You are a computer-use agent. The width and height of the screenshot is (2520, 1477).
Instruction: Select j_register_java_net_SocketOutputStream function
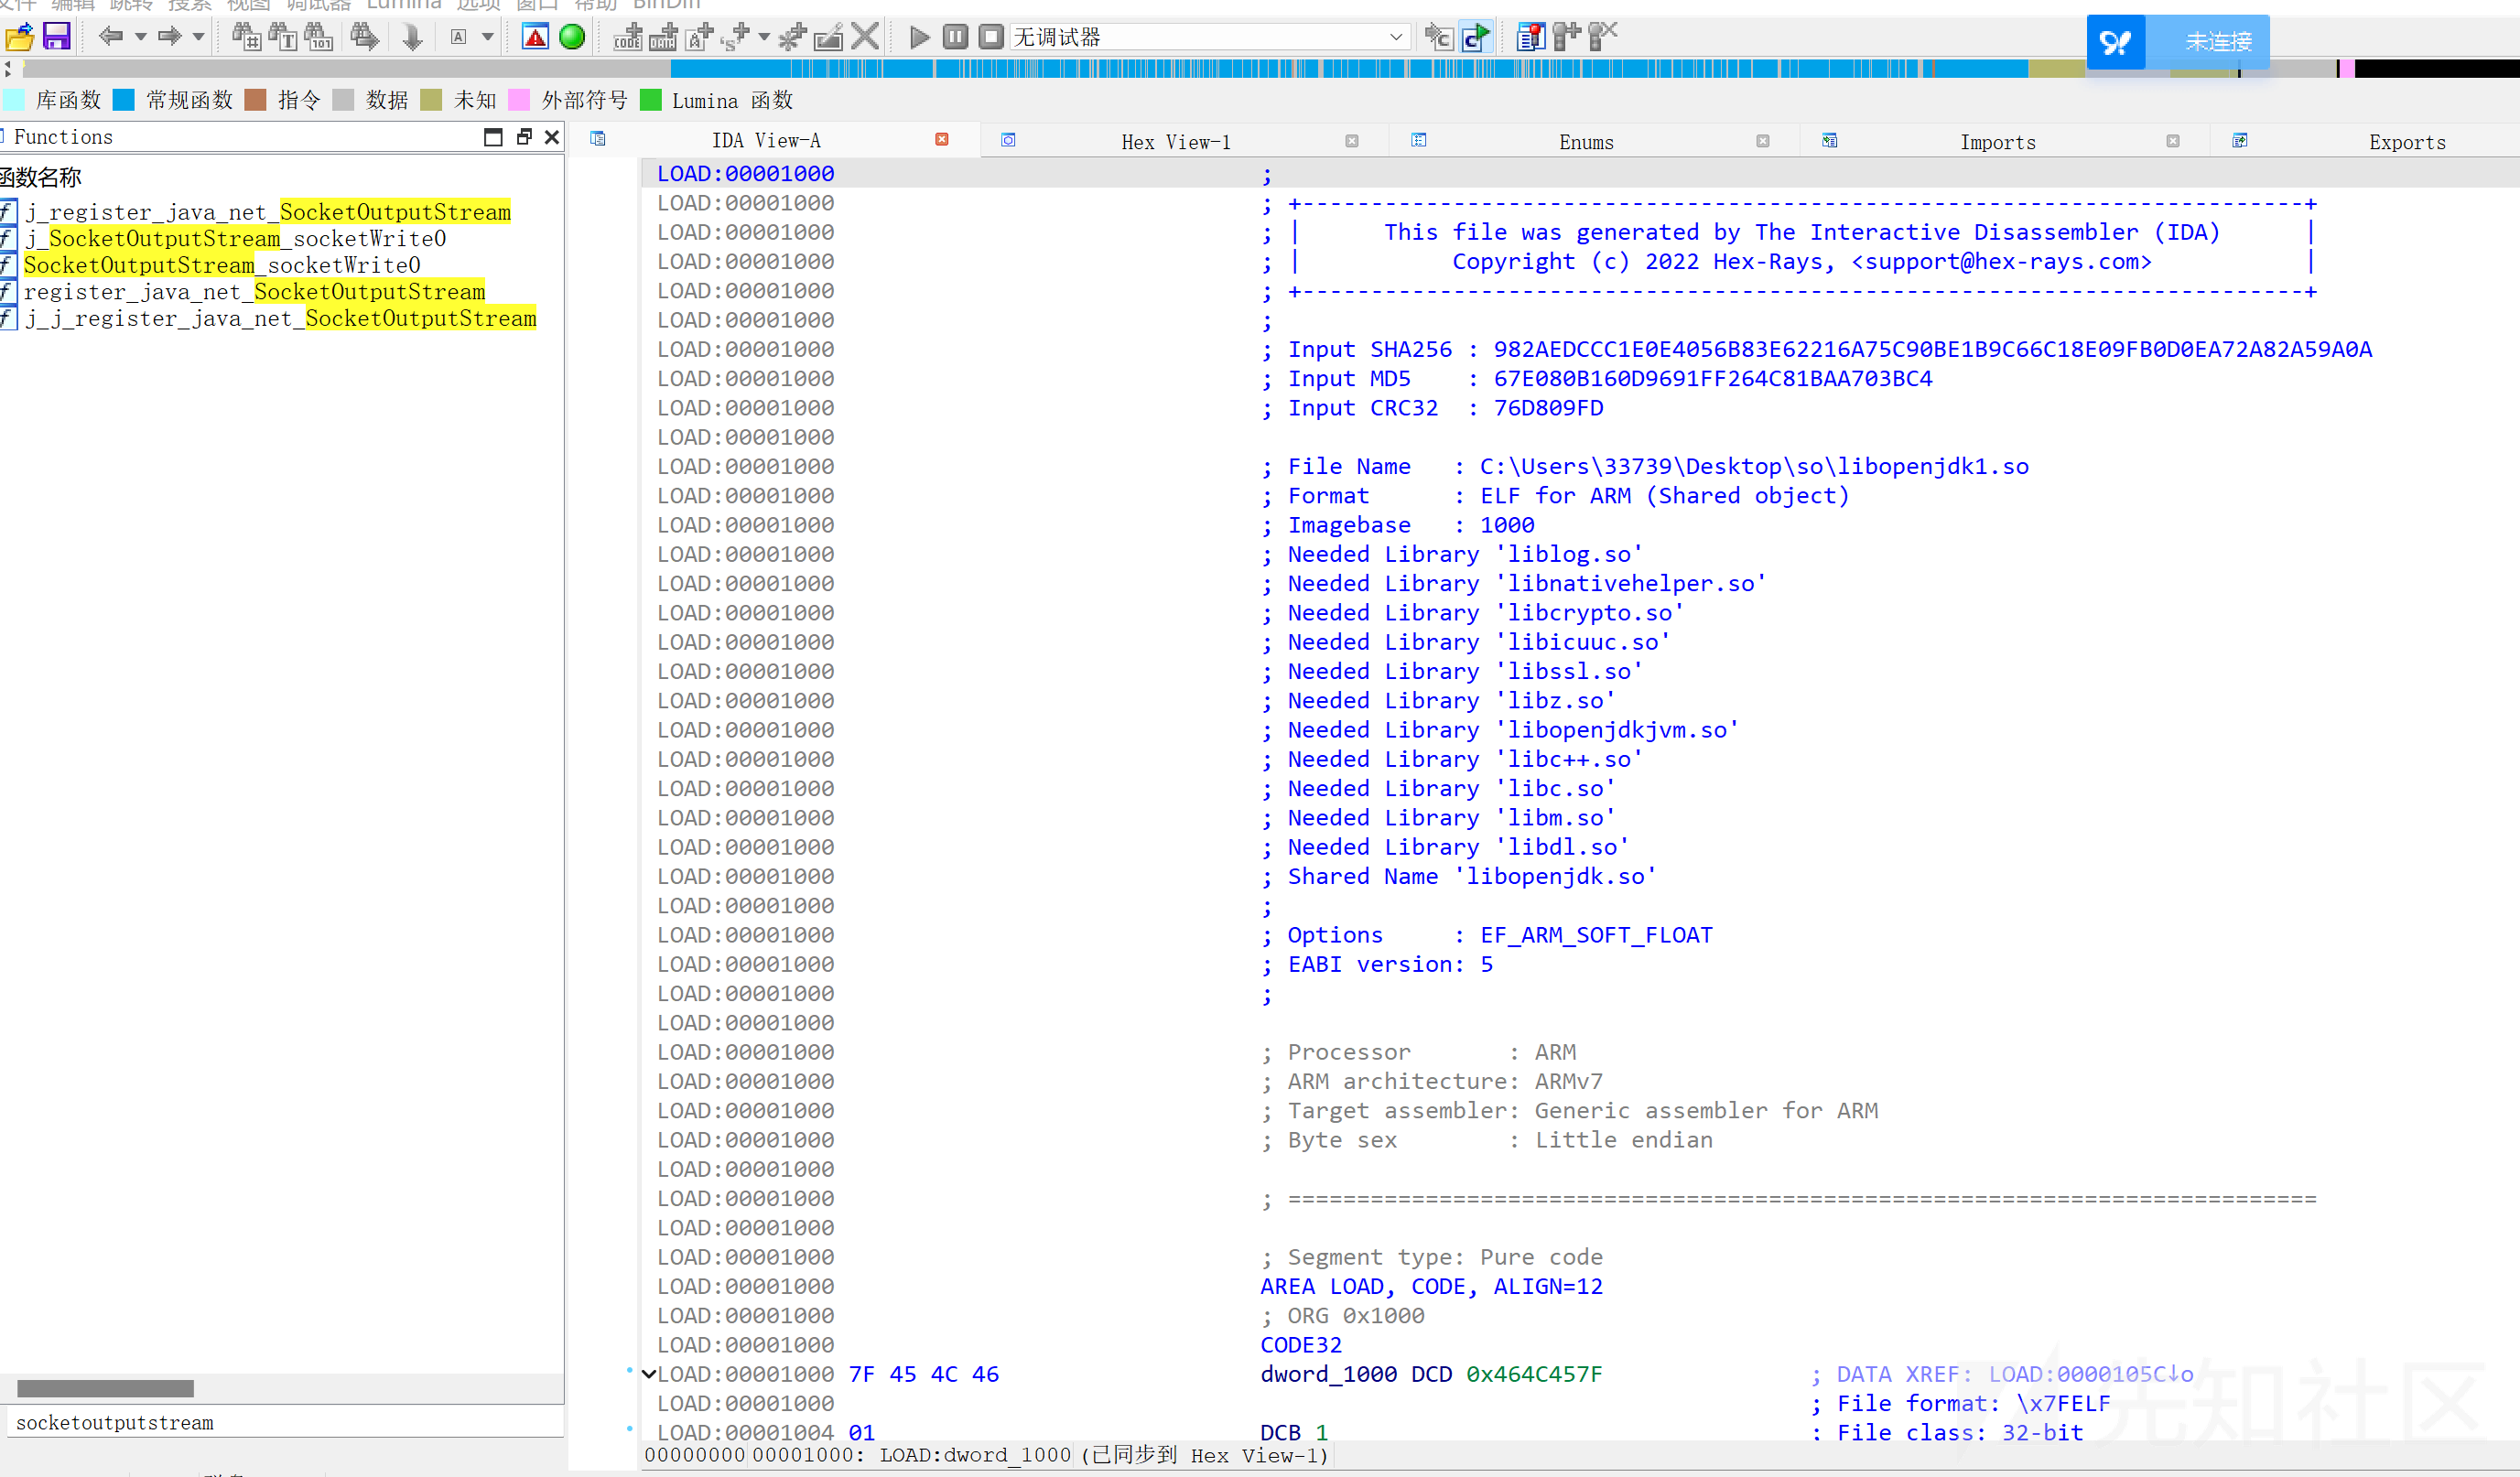click(268, 212)
